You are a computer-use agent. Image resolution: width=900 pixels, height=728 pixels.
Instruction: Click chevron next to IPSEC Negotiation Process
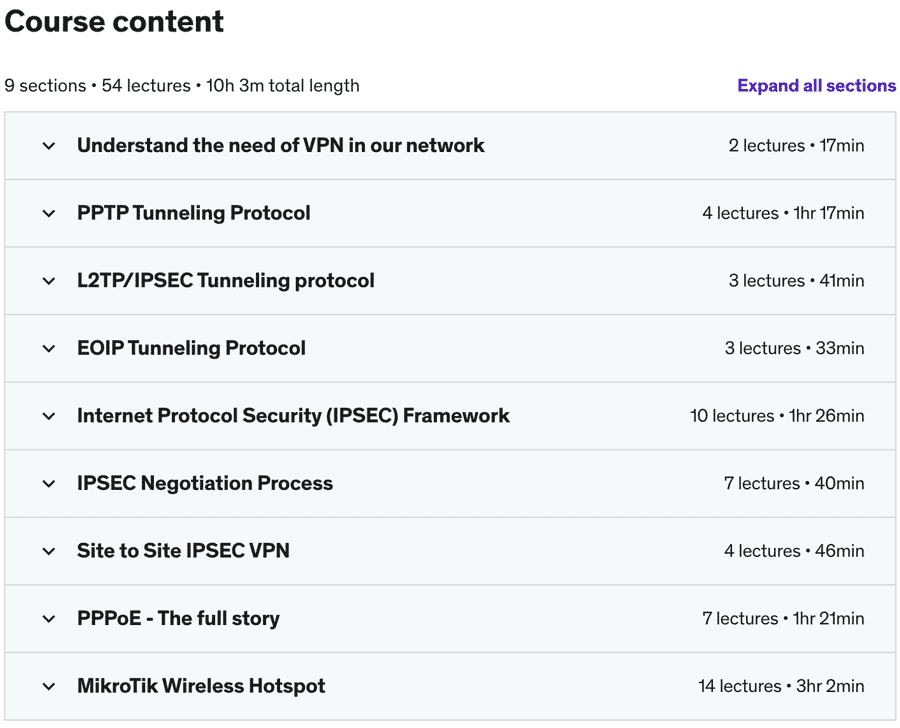49,483
